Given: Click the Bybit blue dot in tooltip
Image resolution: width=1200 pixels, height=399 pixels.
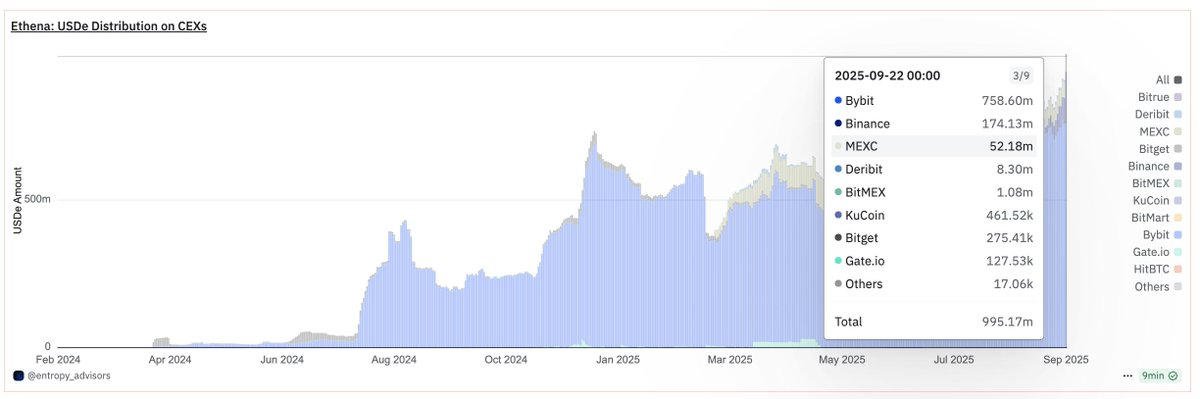Looking at the screenshot, I should 838,101.
